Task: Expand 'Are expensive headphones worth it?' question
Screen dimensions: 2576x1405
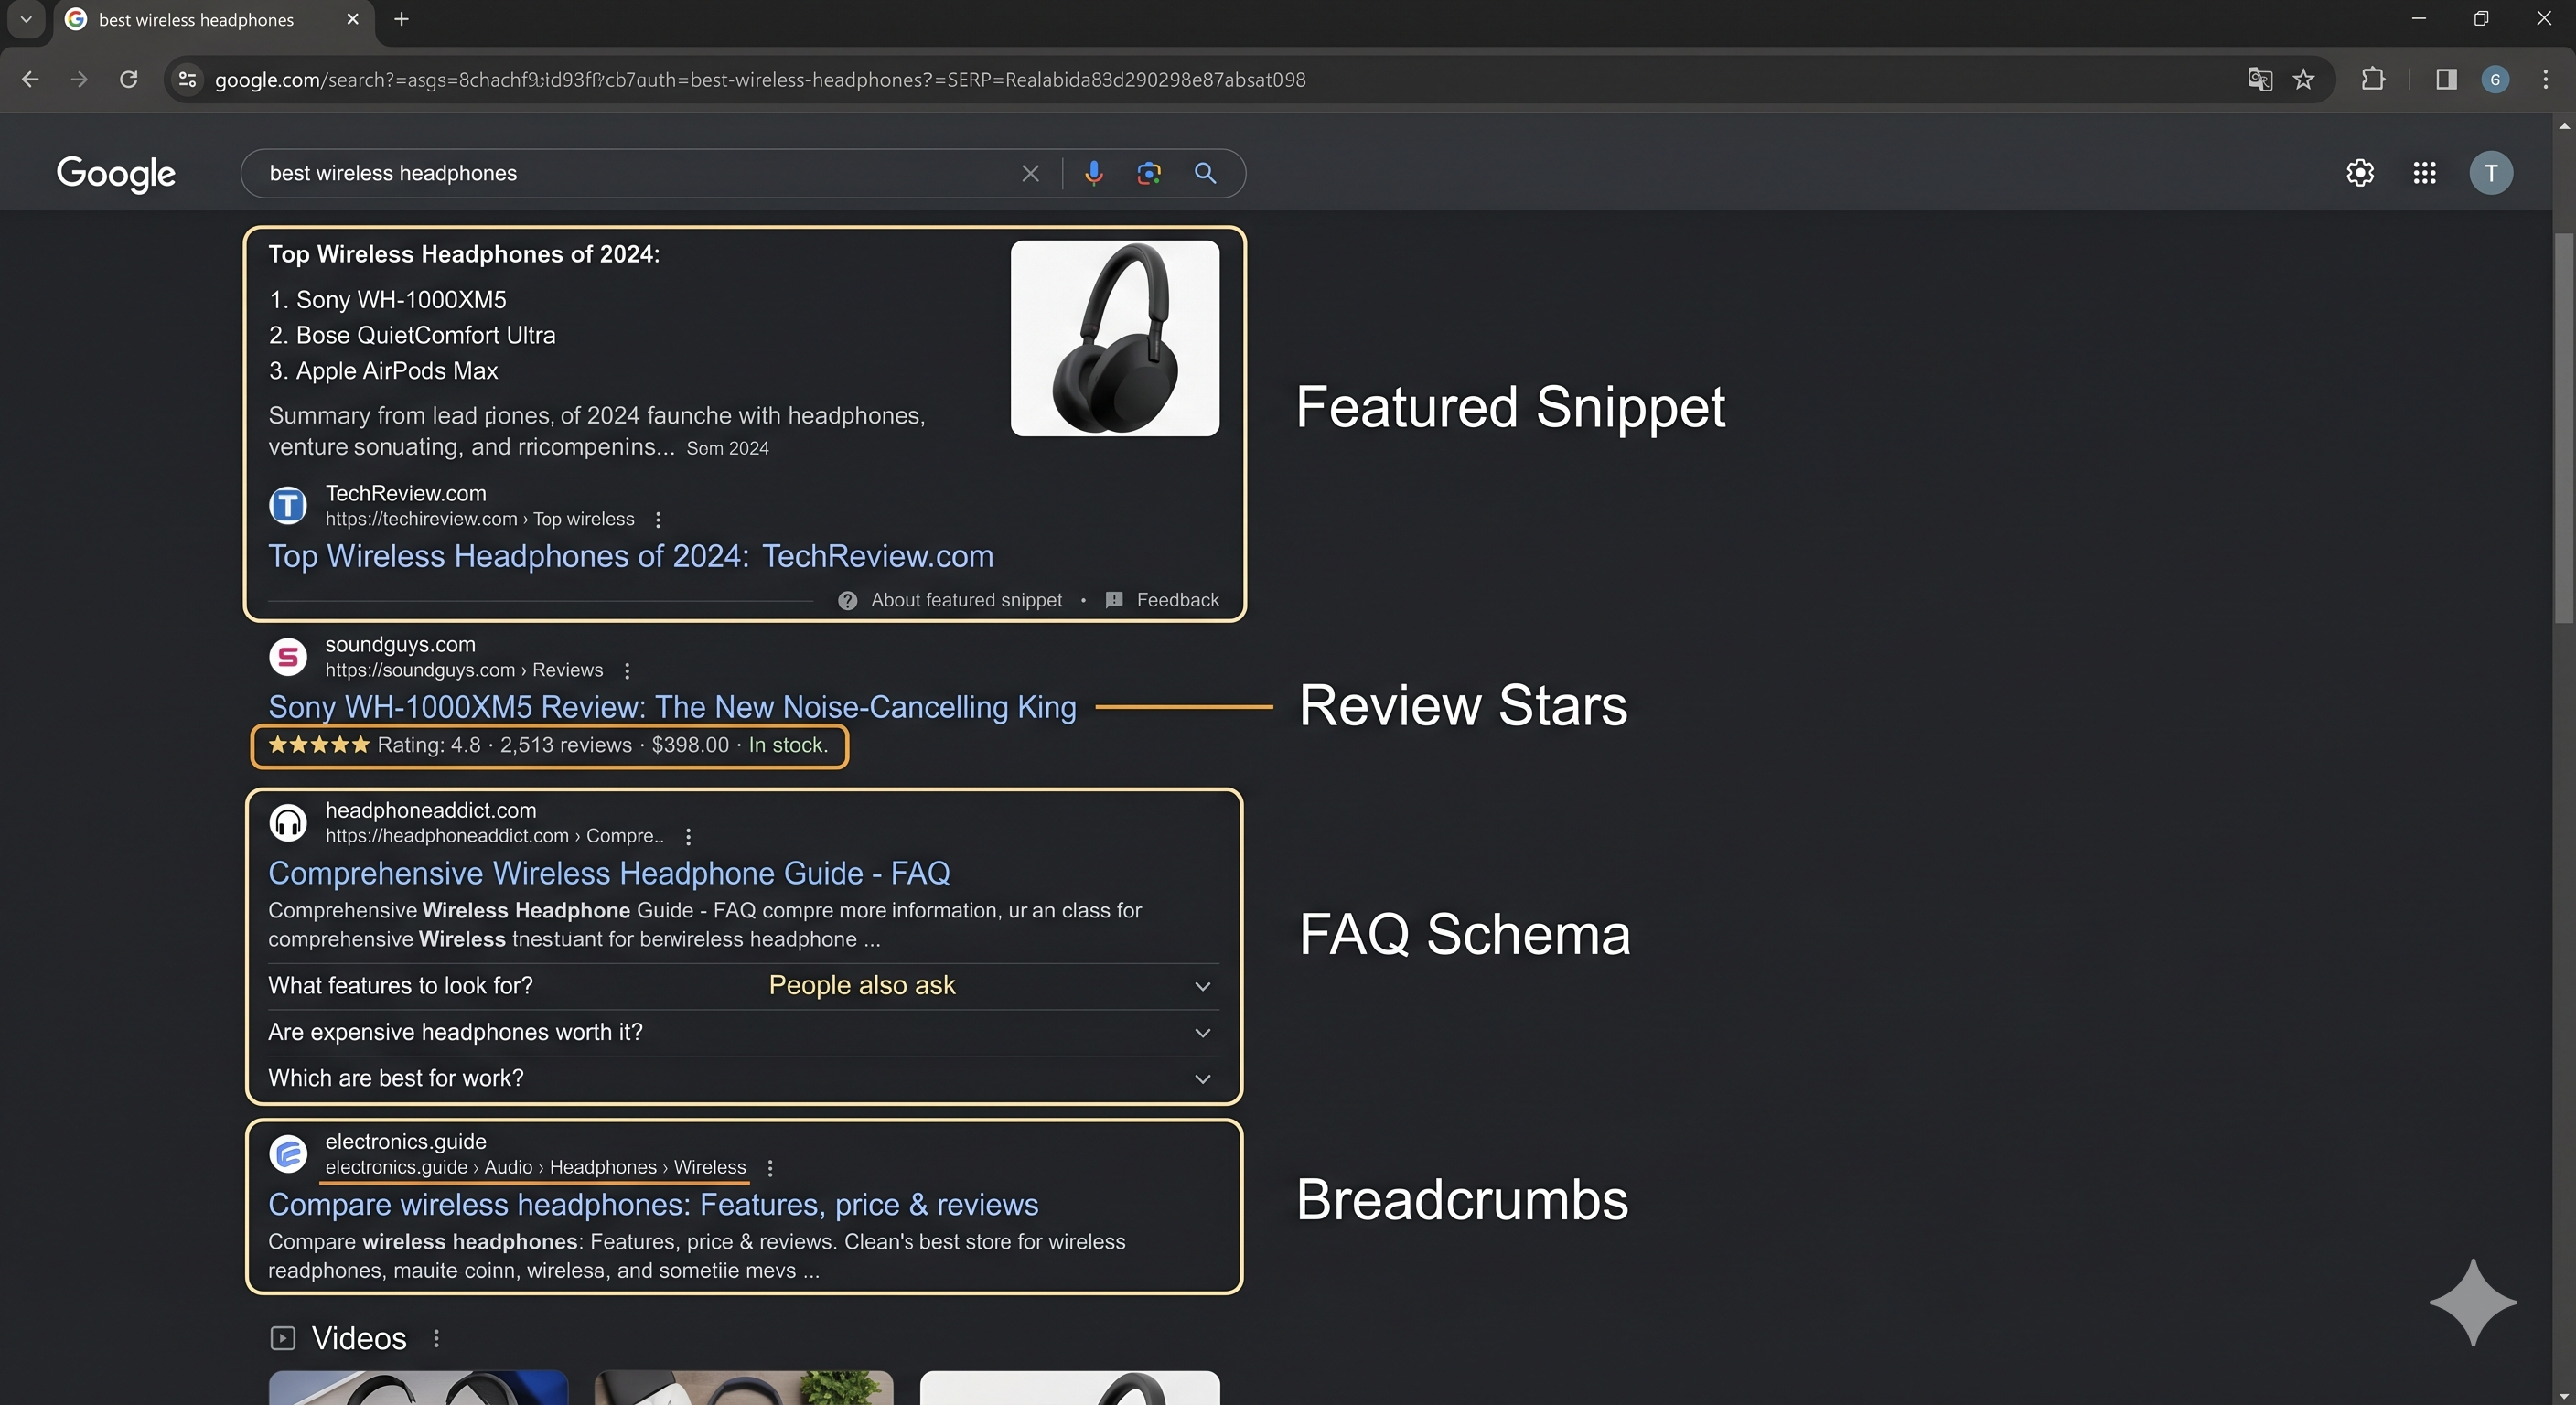Action: click(x=743, y=1032)
